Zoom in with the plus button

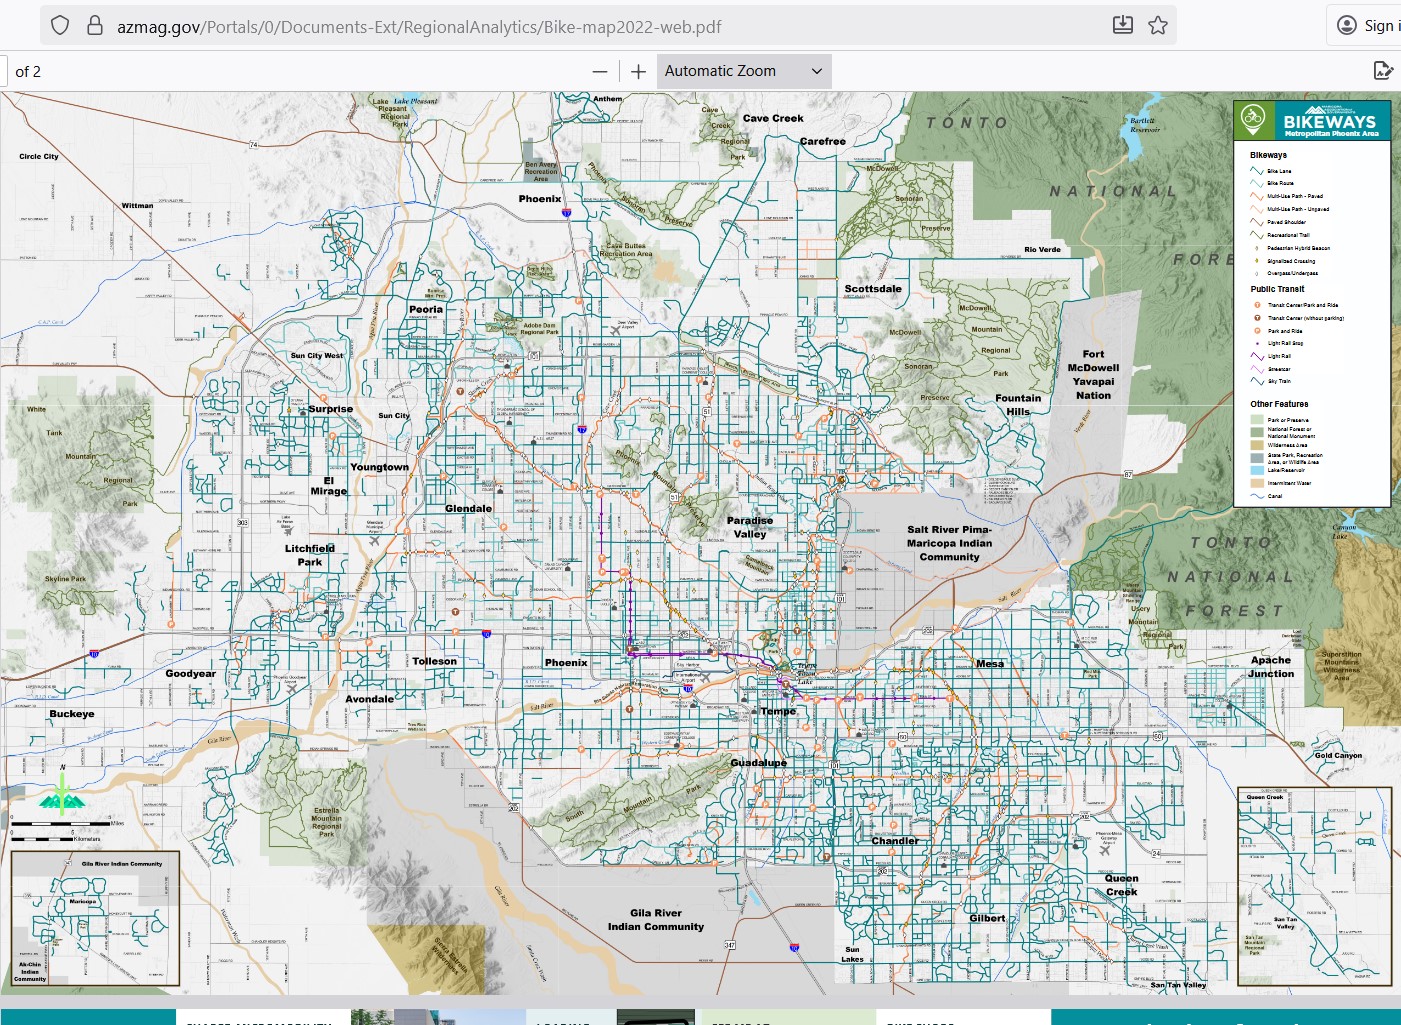pyautogui.click(x=638, y=71)
